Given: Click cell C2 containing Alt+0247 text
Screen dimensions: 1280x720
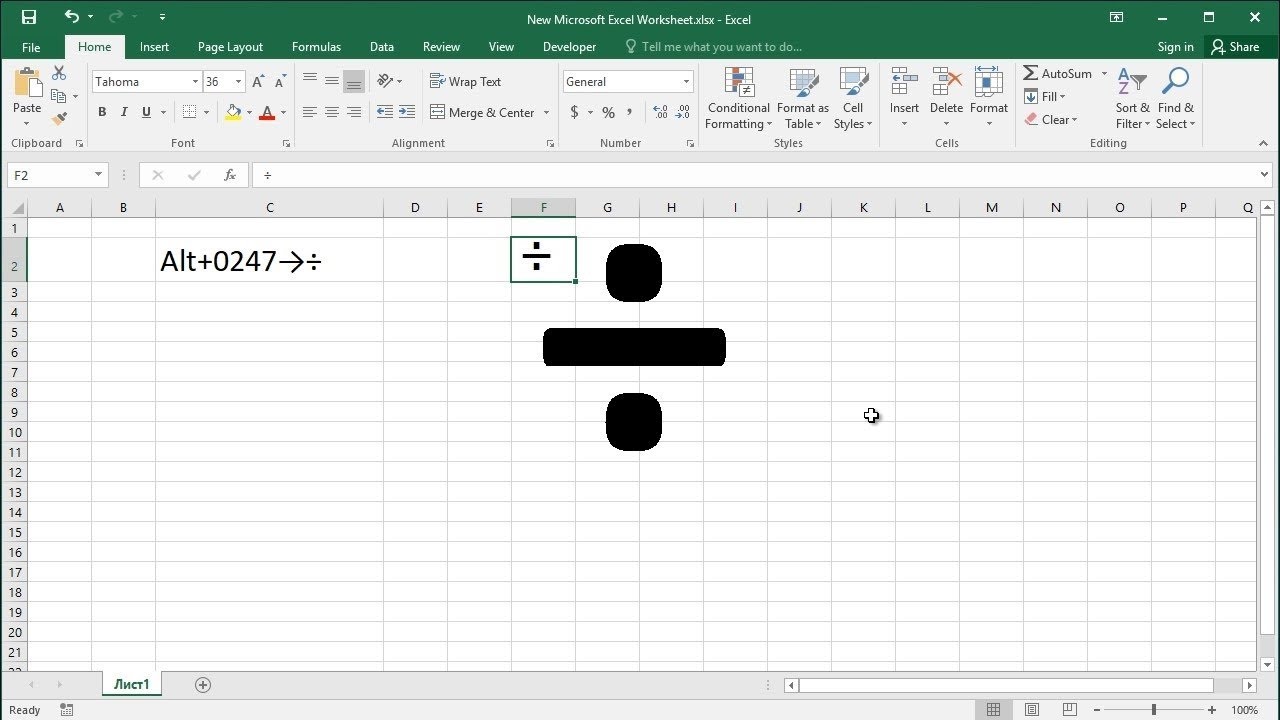Looking at the screenshot, I should point(269,260).
